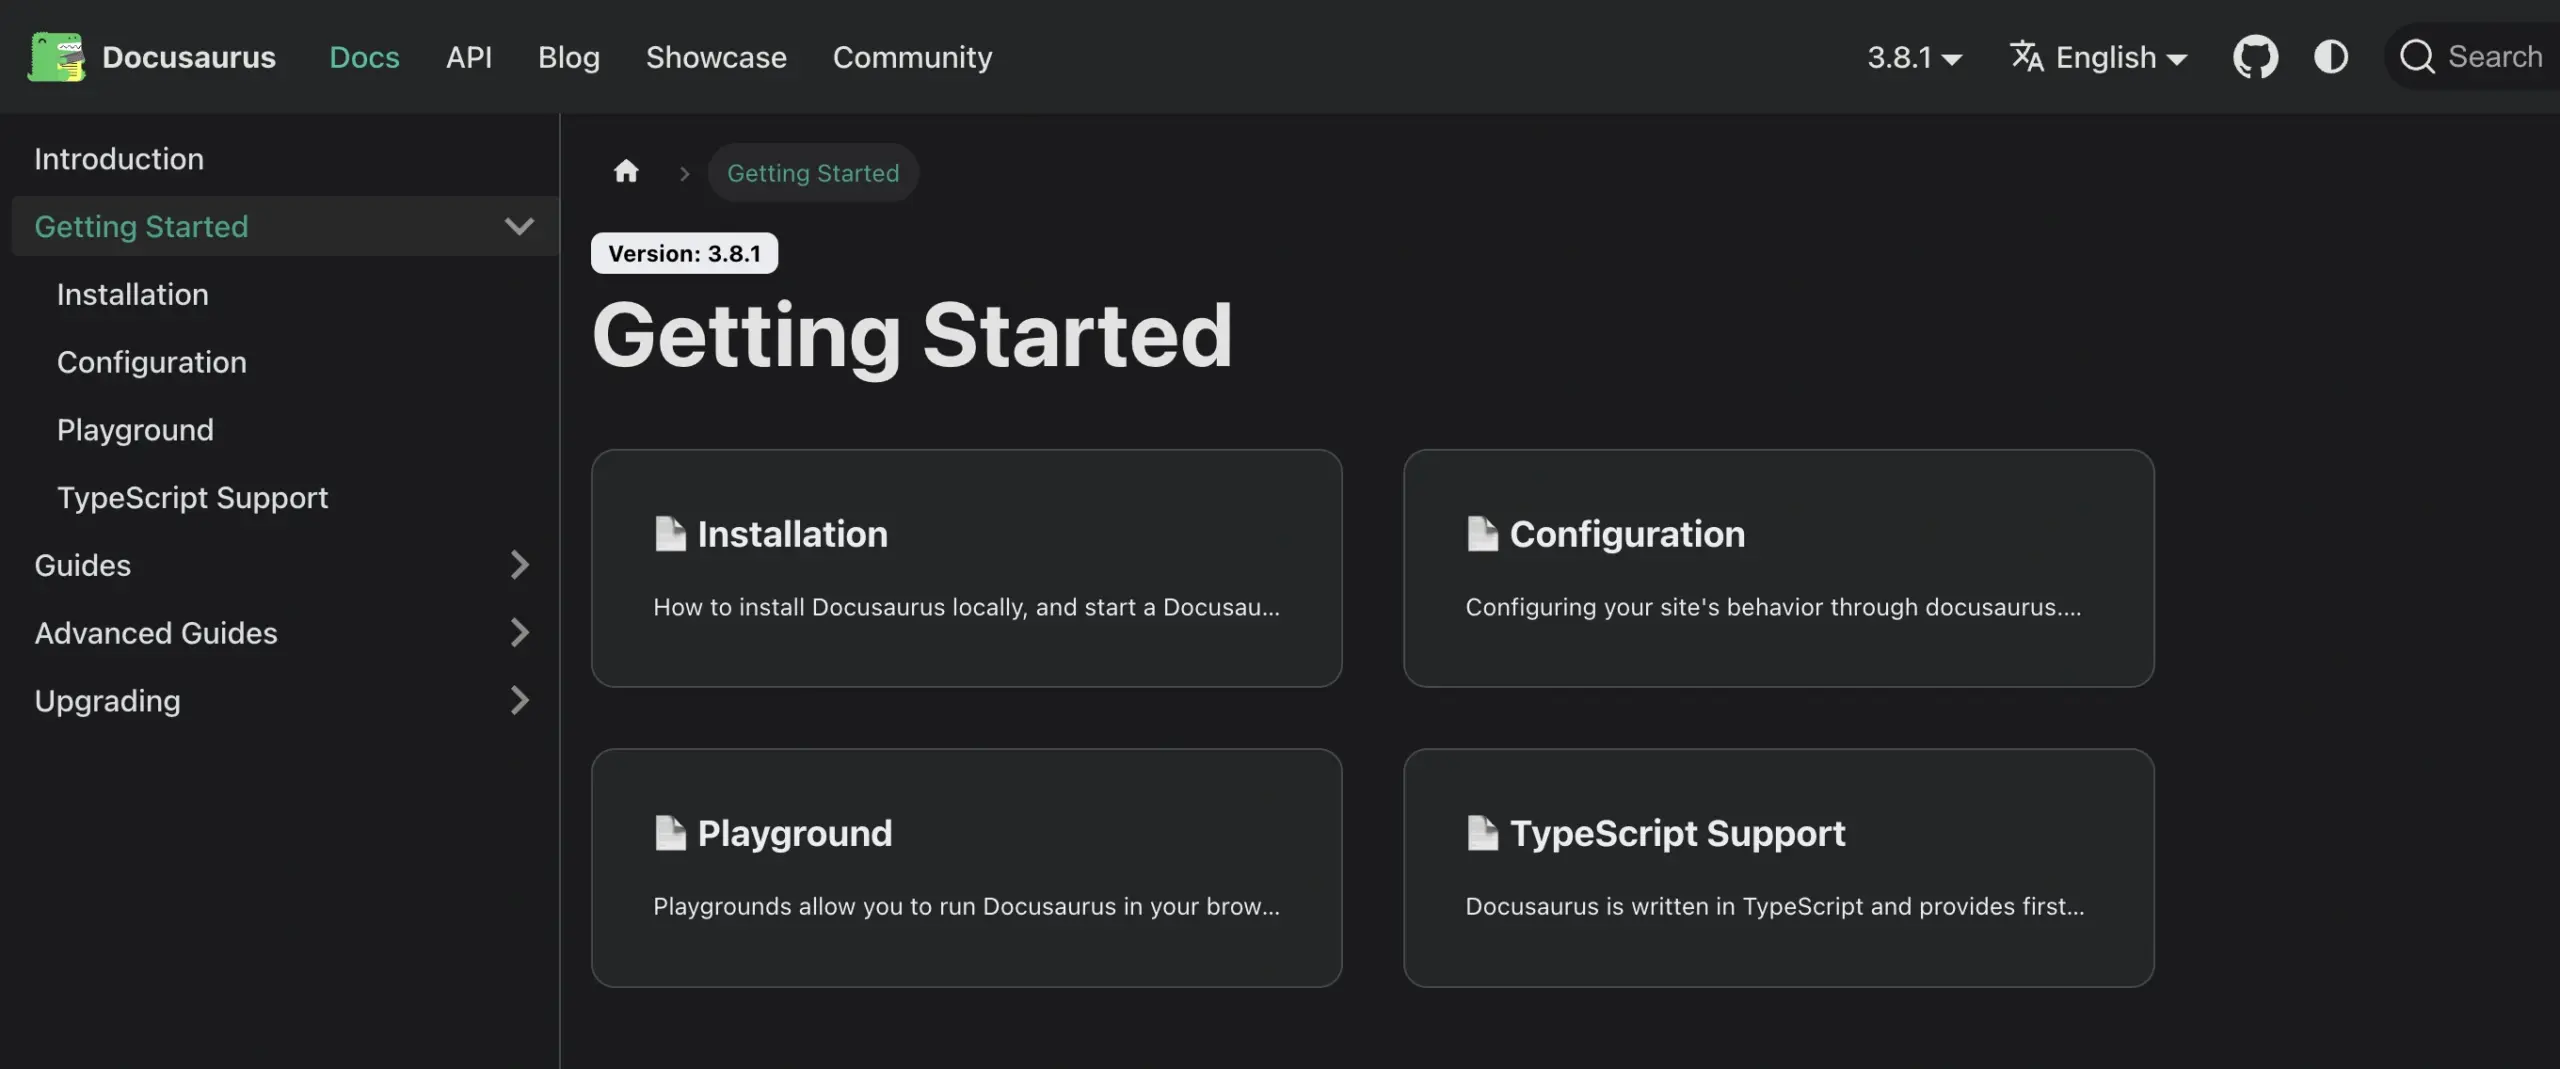This screenshot has width=2560, height=1069.
Task: Select Advanced Guides sidebar label
Action: click(156, 633)
